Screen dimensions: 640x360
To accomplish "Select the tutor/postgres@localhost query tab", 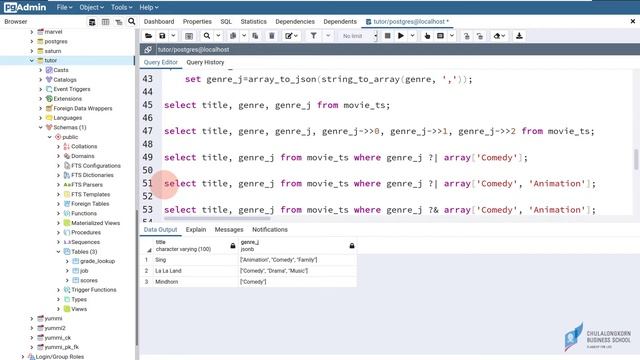I will tap(408, 22).
